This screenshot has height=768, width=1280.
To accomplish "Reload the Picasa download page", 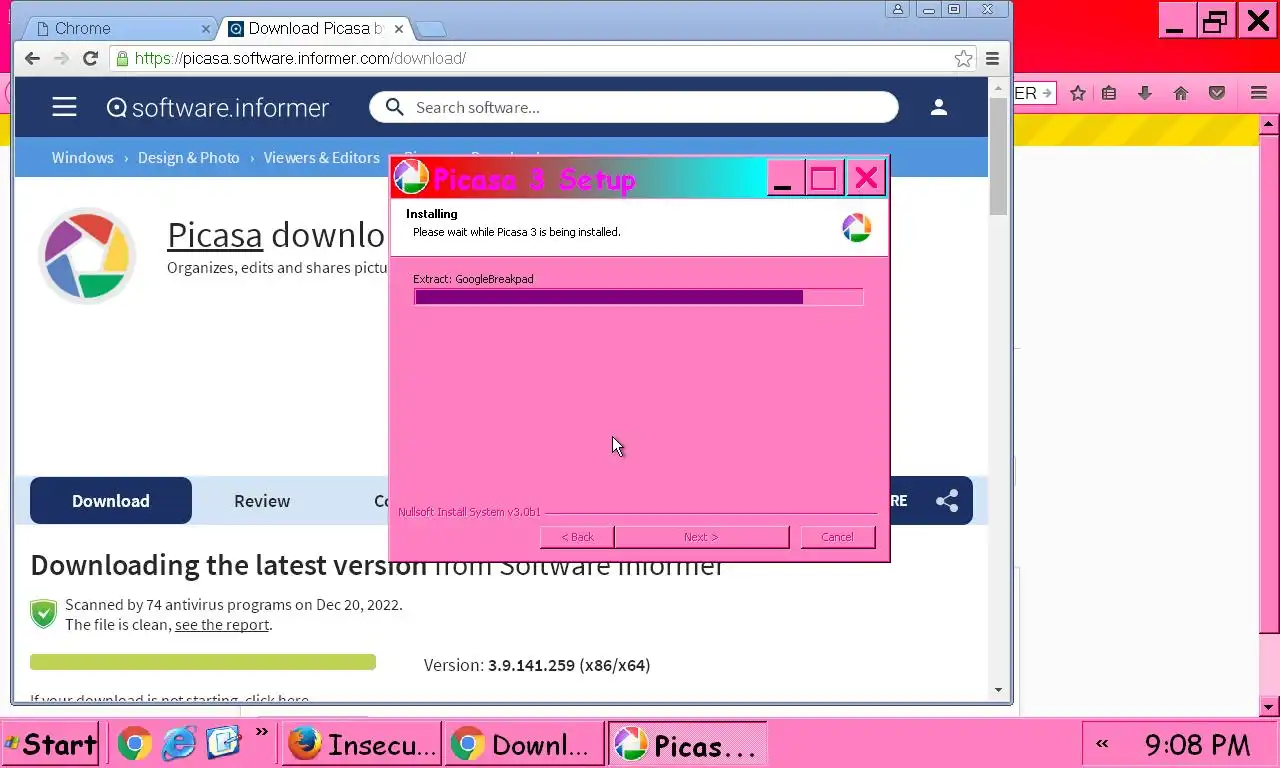I will point(90,58).
